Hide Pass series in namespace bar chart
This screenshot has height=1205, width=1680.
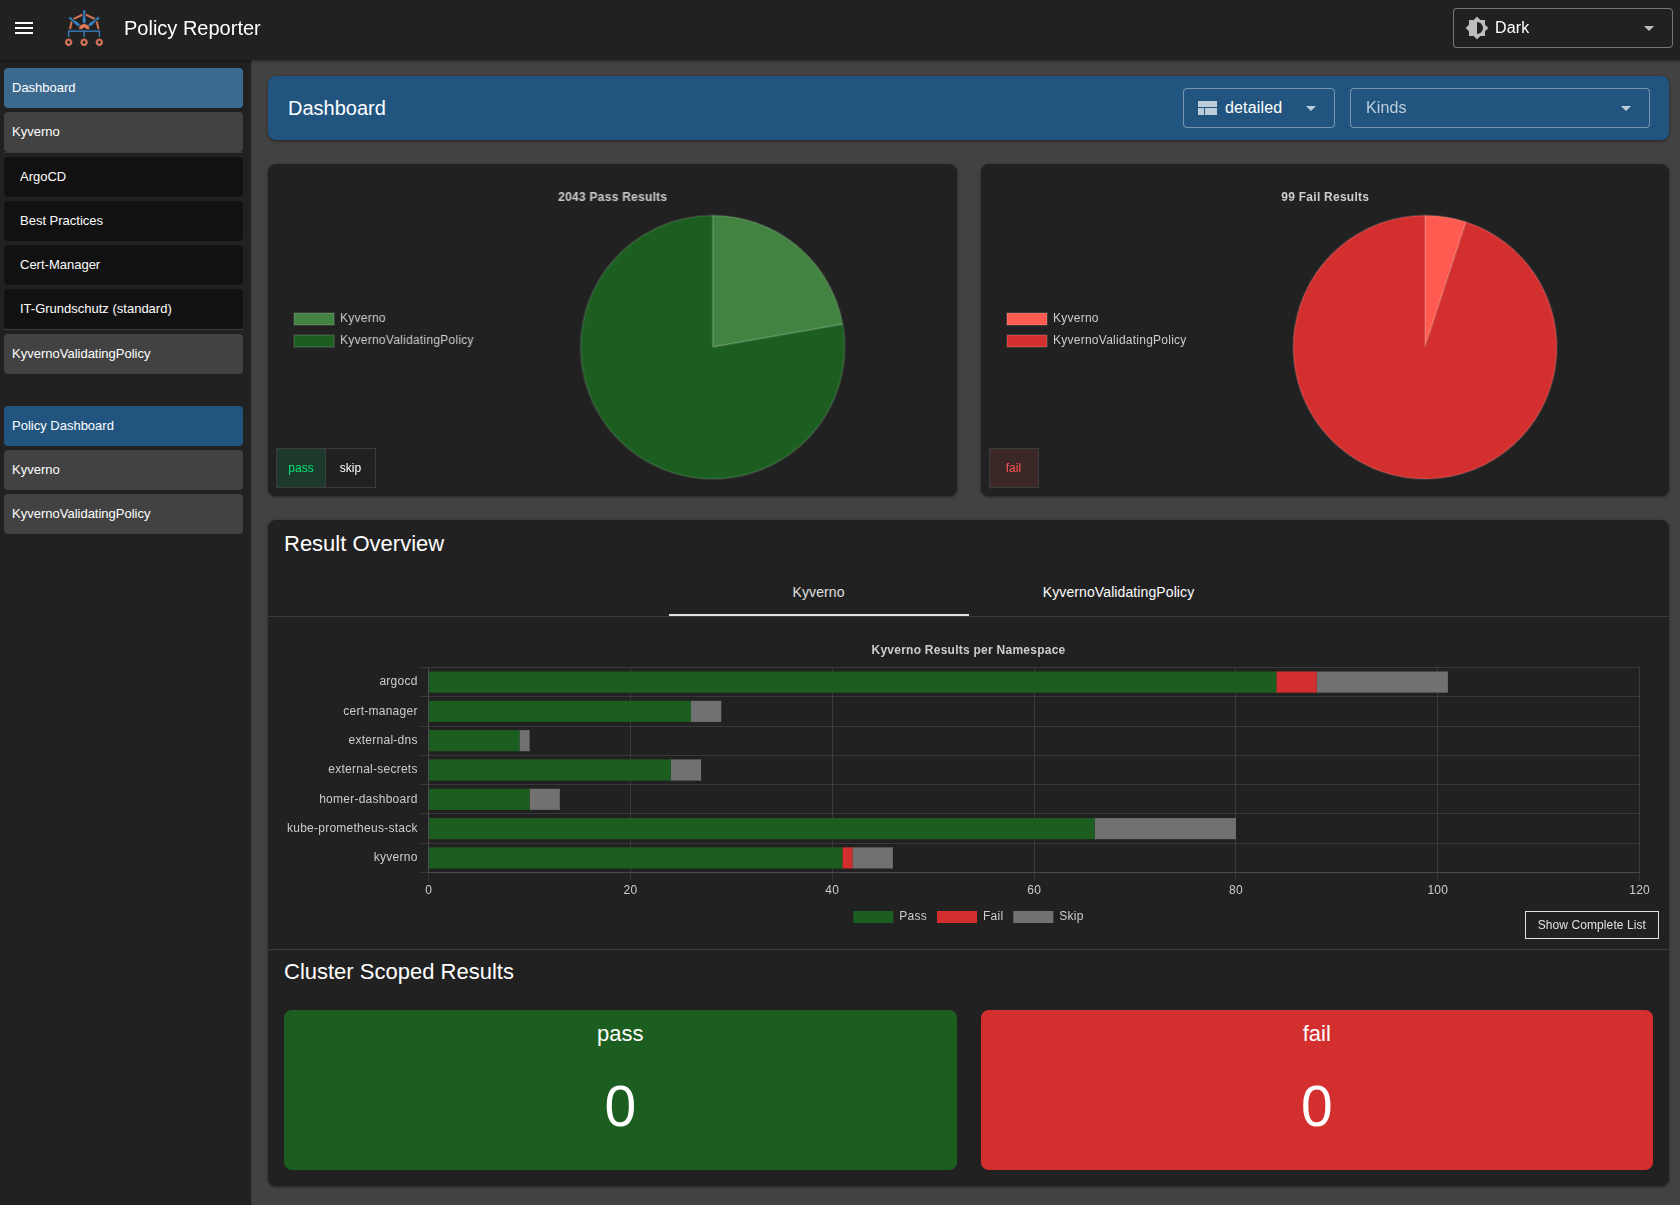(x=890, y=916)
